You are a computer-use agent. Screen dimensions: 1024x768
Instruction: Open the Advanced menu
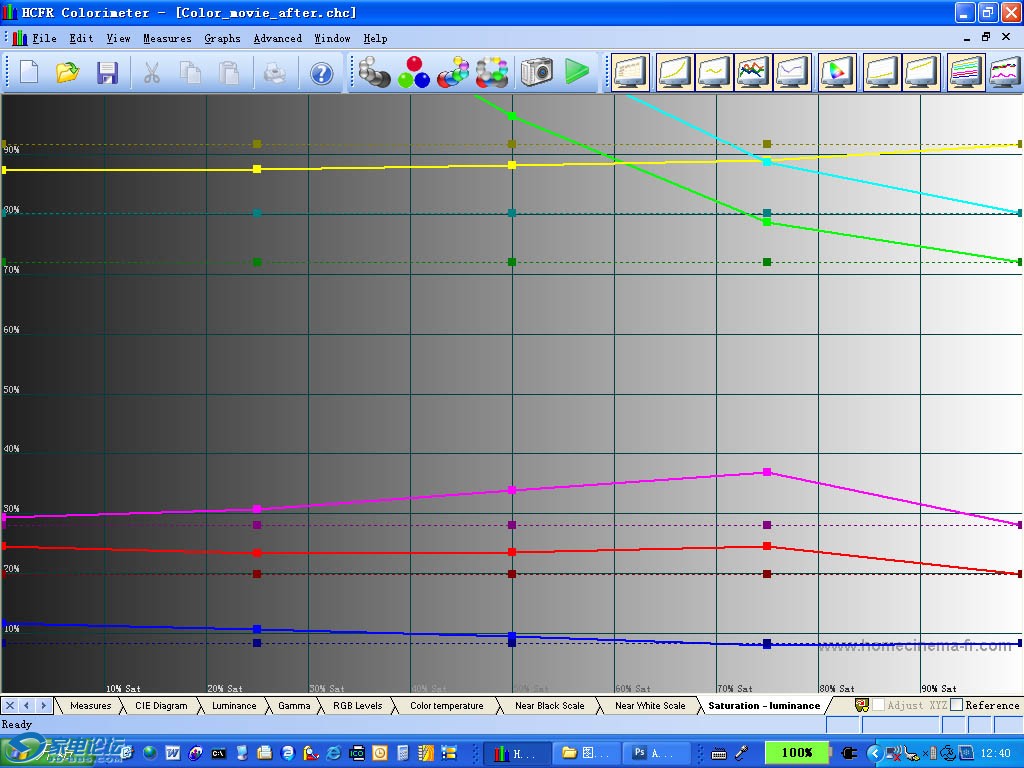point(277,38)
